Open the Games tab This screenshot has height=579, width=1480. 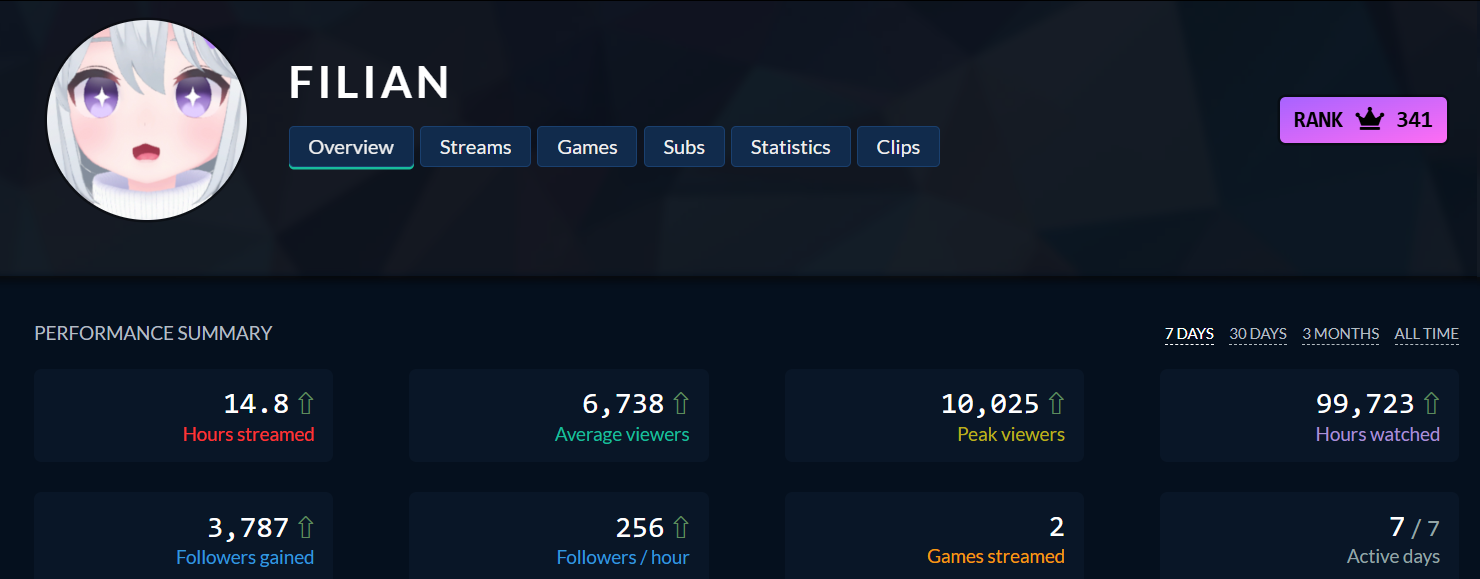(x=587, y=147)
